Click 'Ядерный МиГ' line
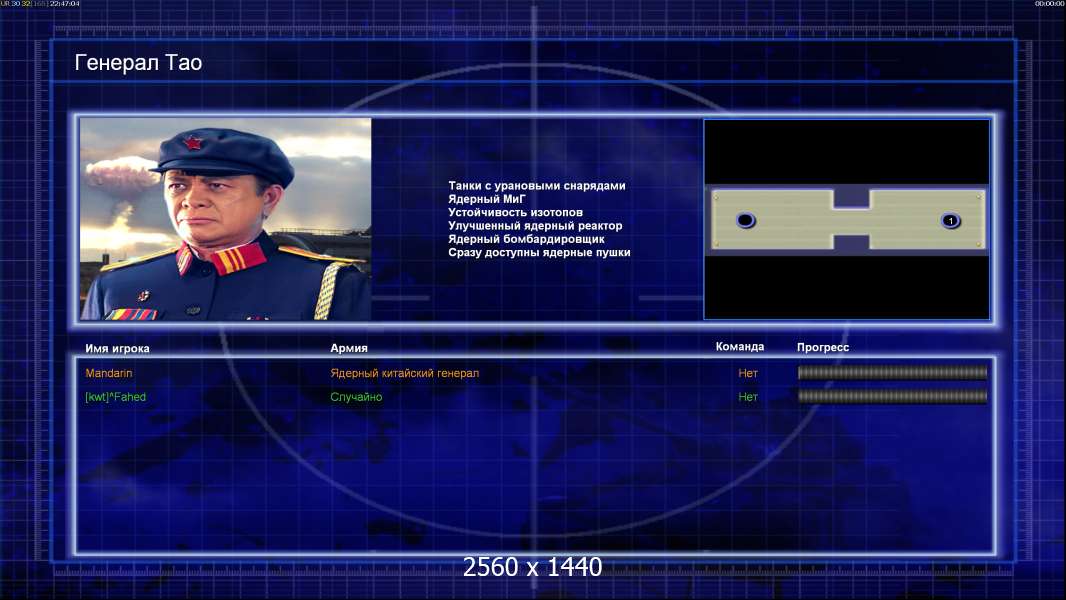This screenshot has width=1066, height=600. tap(487, 199)
